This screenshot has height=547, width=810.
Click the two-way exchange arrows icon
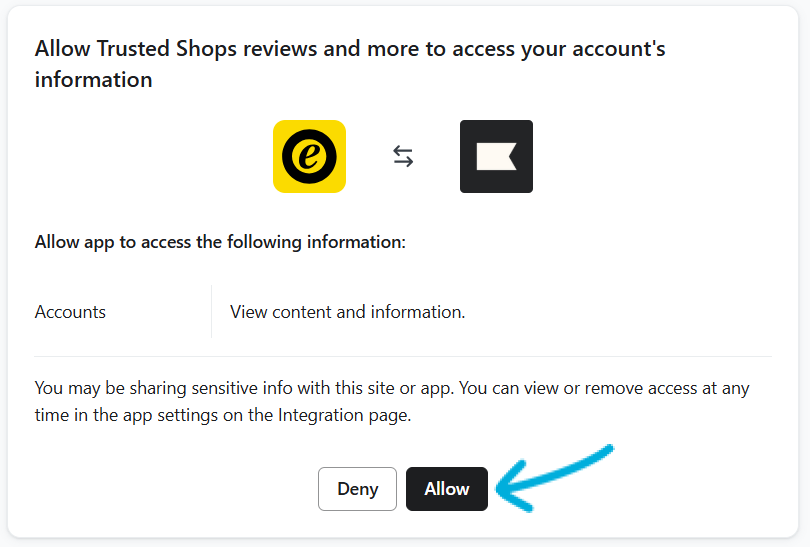(403, 156)
